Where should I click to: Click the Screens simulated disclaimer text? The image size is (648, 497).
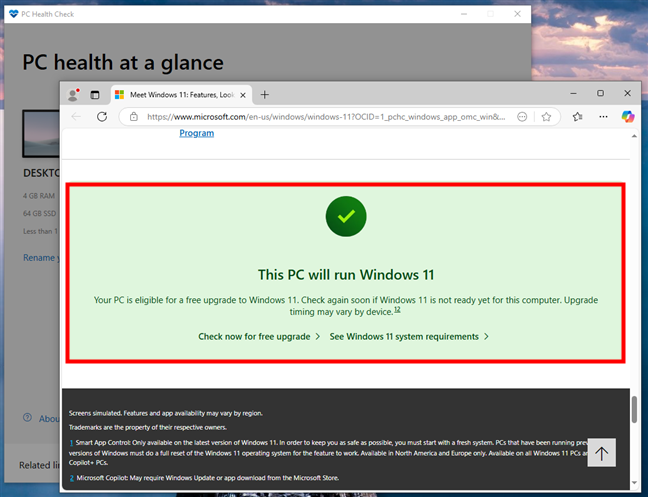click(166, 413)
